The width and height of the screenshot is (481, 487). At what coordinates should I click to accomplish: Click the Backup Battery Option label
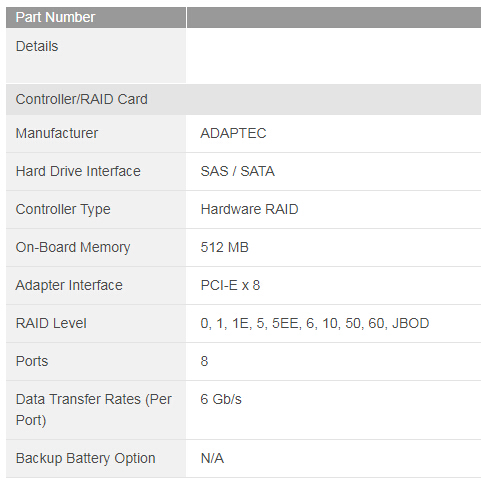tap(86, 458)
